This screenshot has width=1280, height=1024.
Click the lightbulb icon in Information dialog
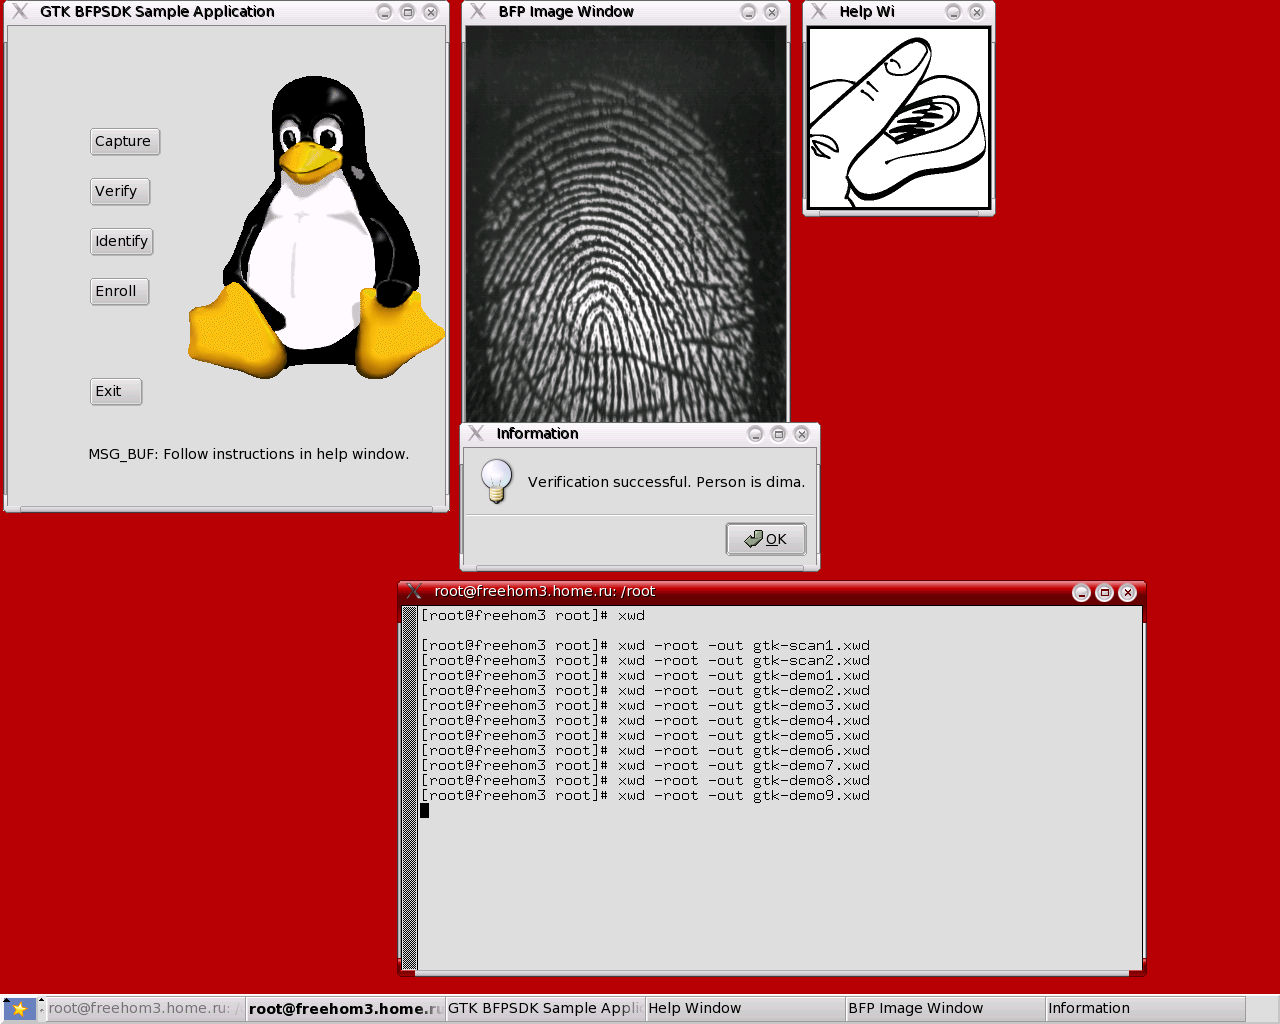coord(496,481)
